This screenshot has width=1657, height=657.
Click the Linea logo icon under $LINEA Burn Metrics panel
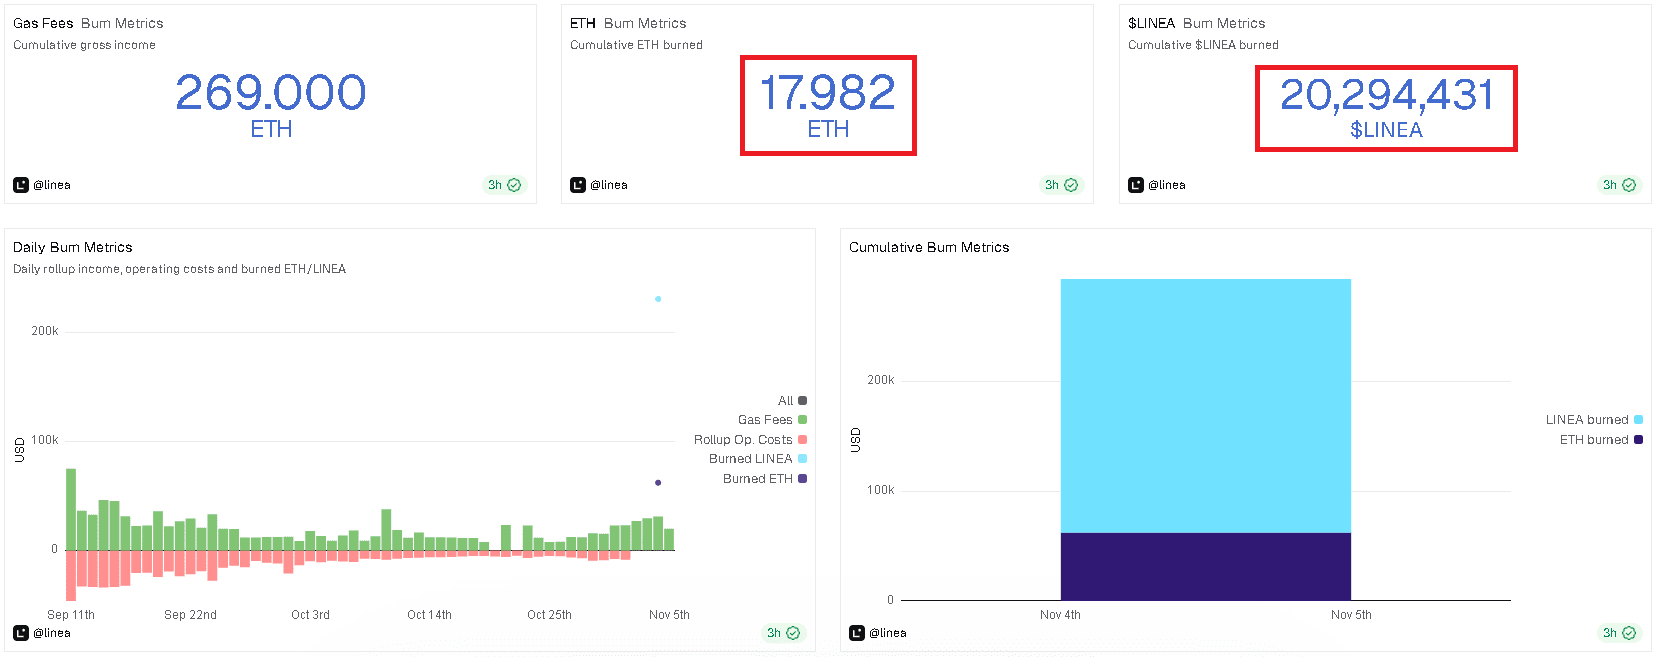coord(1136,185)
